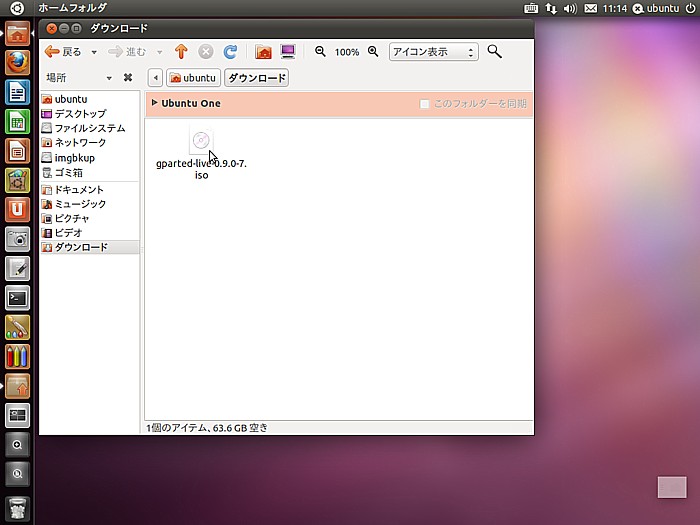Screen dimensions: 700x525
Task: Launch colored pencils app from launcher
Action: (x=17, y=357)
